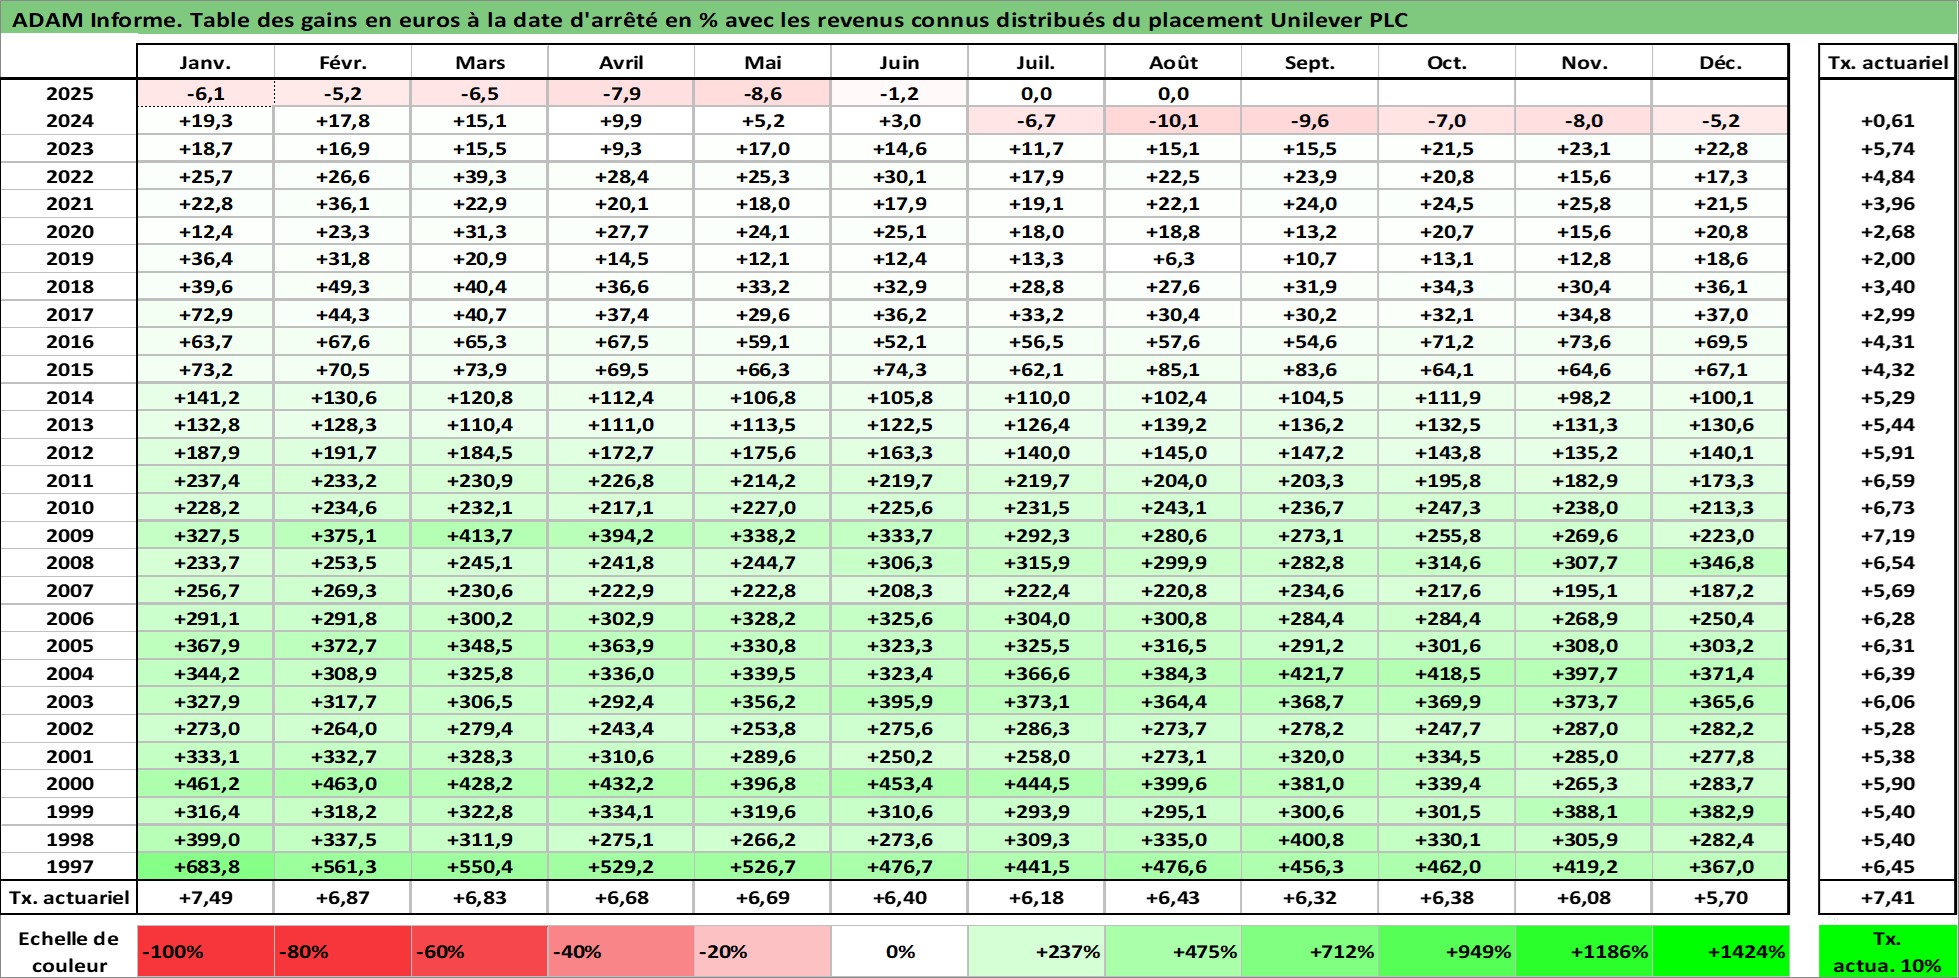
Task: Click the +346,8 cell for December 2008
Action: point(1721,563)
